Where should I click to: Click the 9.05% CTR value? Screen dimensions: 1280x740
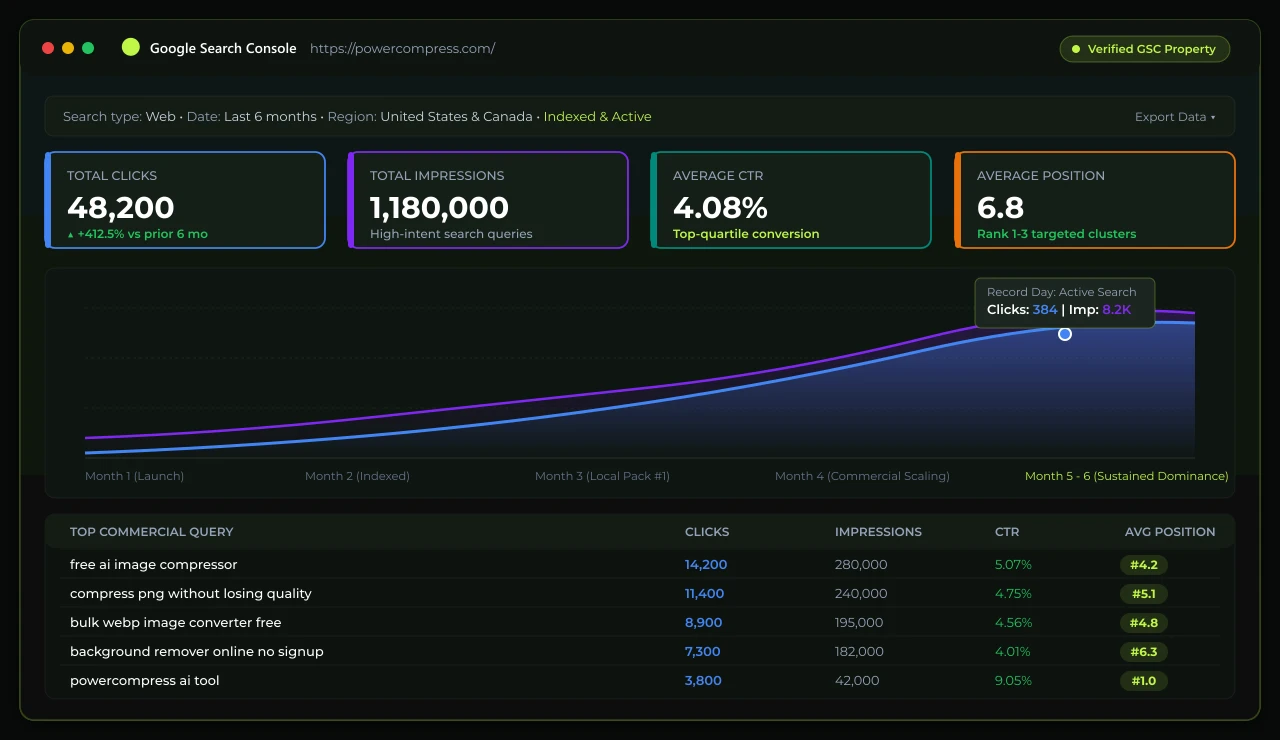click(1013, 681)
